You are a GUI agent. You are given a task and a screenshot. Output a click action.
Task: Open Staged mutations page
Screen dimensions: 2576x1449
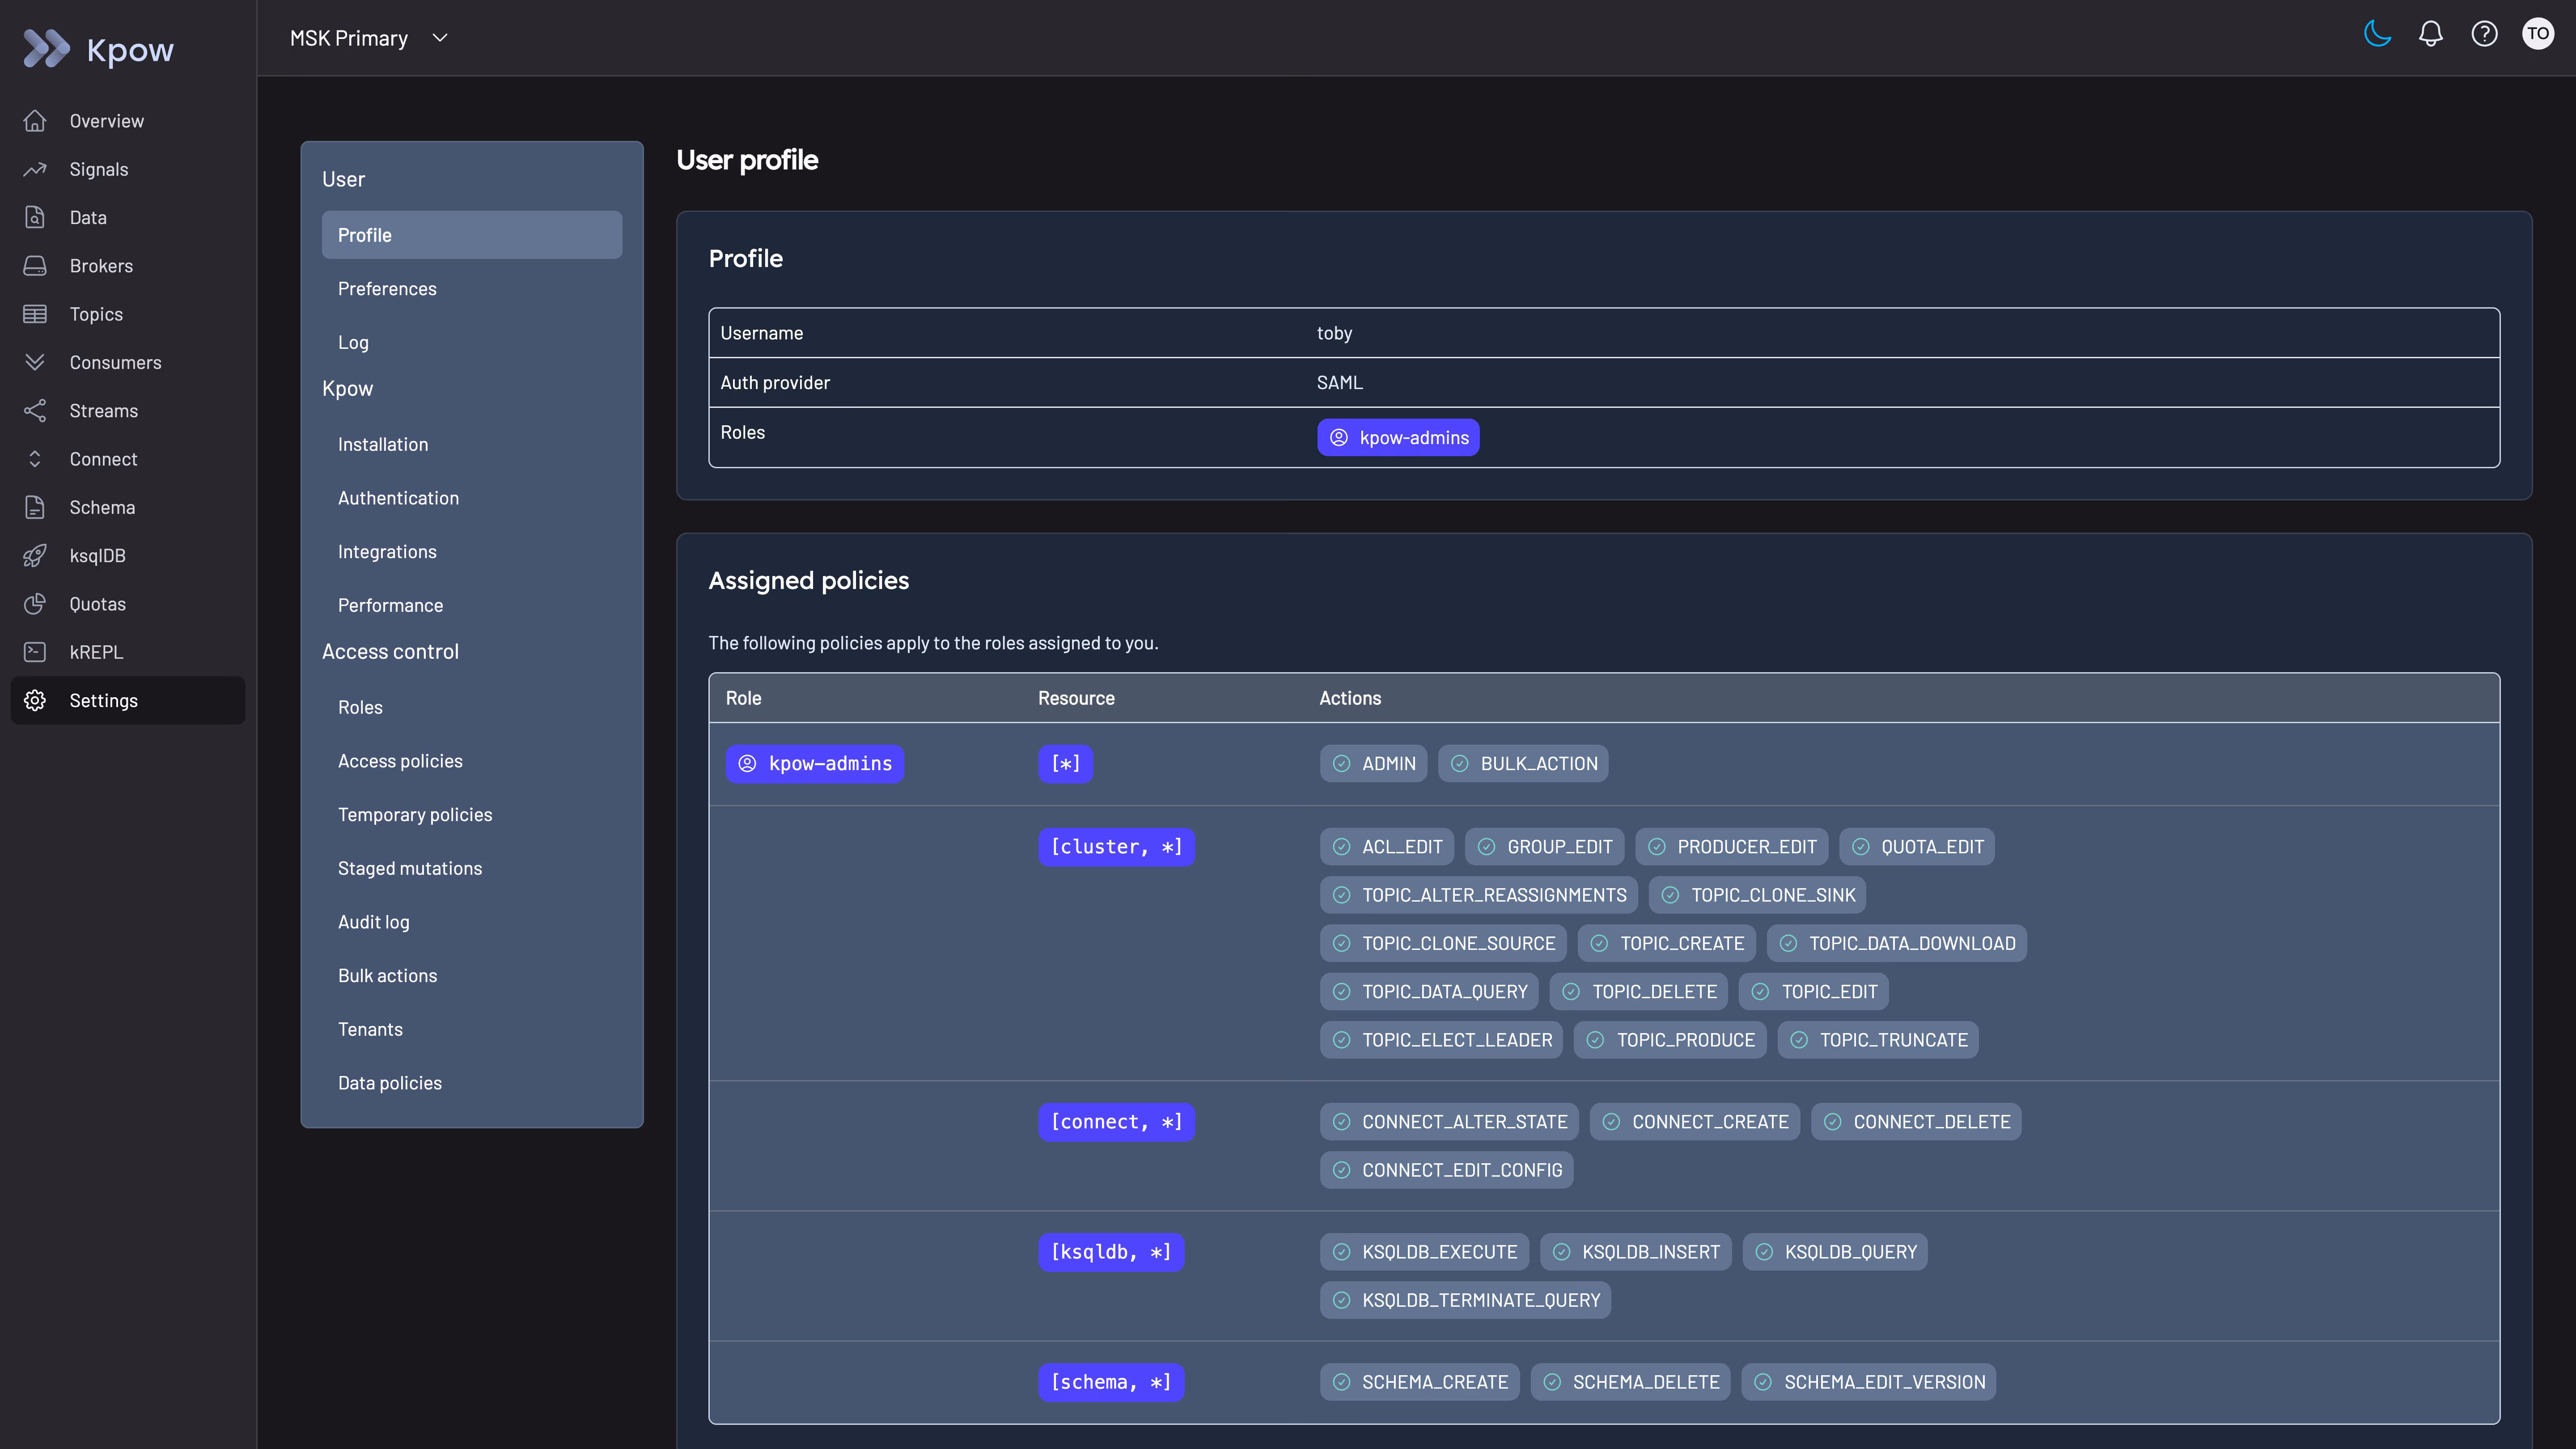tap(410, 869)
